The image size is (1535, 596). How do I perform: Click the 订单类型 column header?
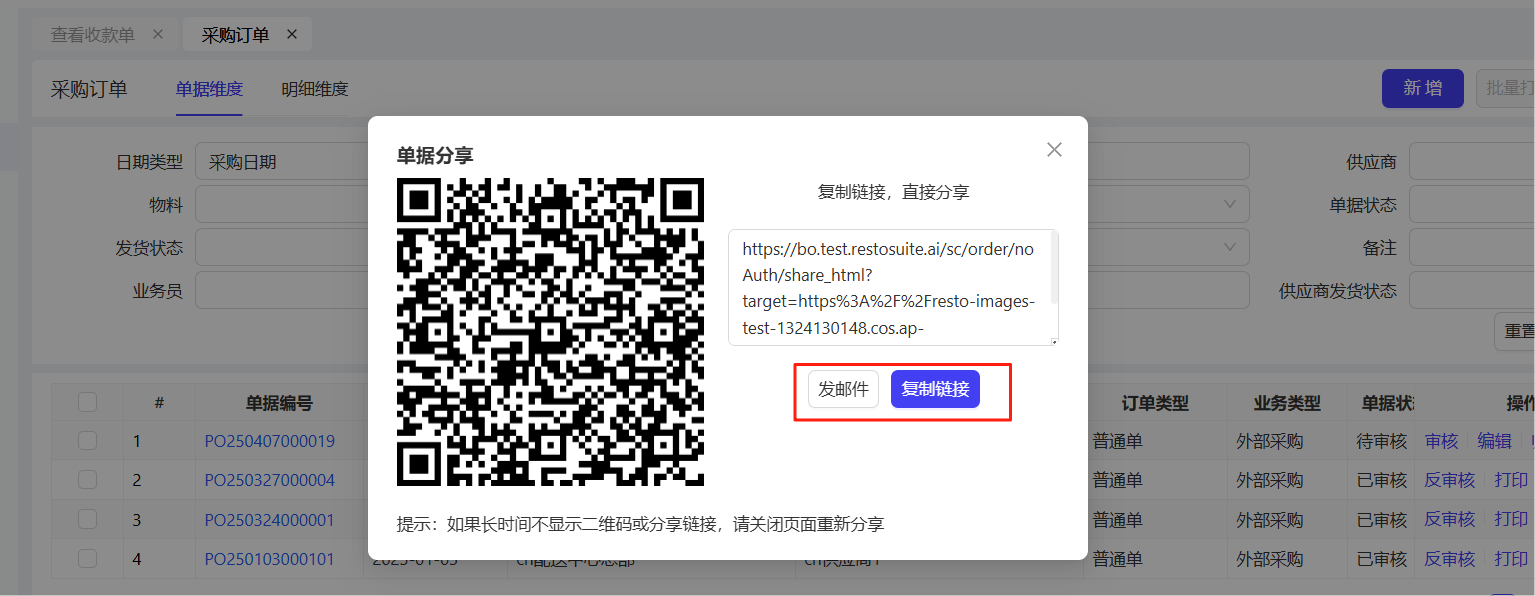click(1155, 403)
